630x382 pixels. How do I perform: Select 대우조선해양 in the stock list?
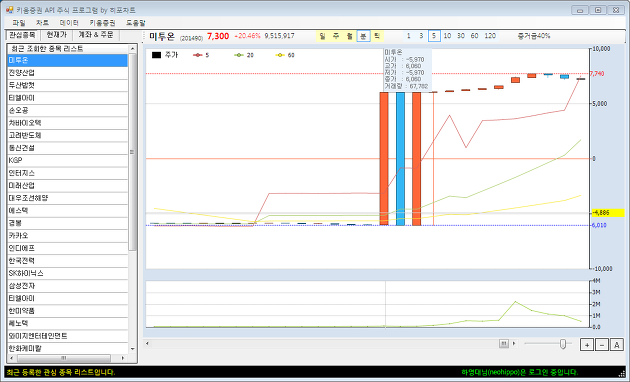pos(67,198)
